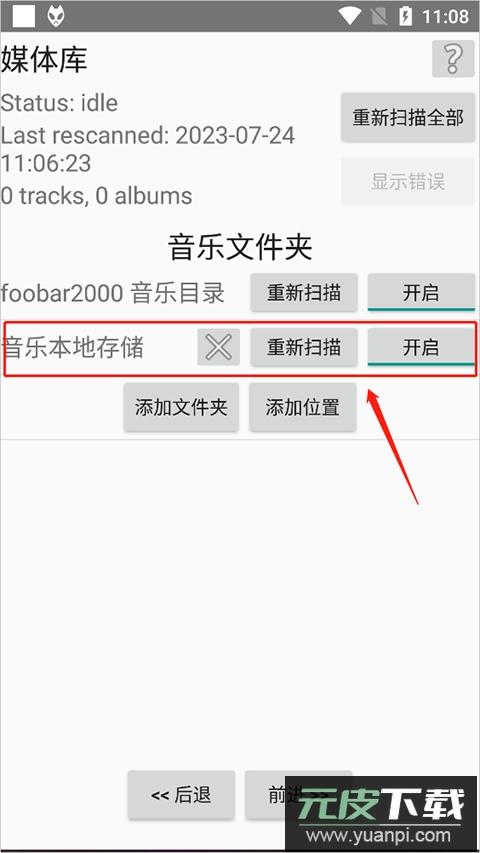Screen dimensions: 480x853
Task: Tap the no-SIM status bar icon
Action: coord(377,16)
